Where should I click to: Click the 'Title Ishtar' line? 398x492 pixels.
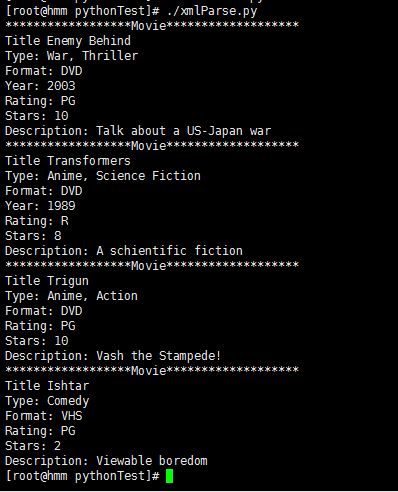point(47,386)
